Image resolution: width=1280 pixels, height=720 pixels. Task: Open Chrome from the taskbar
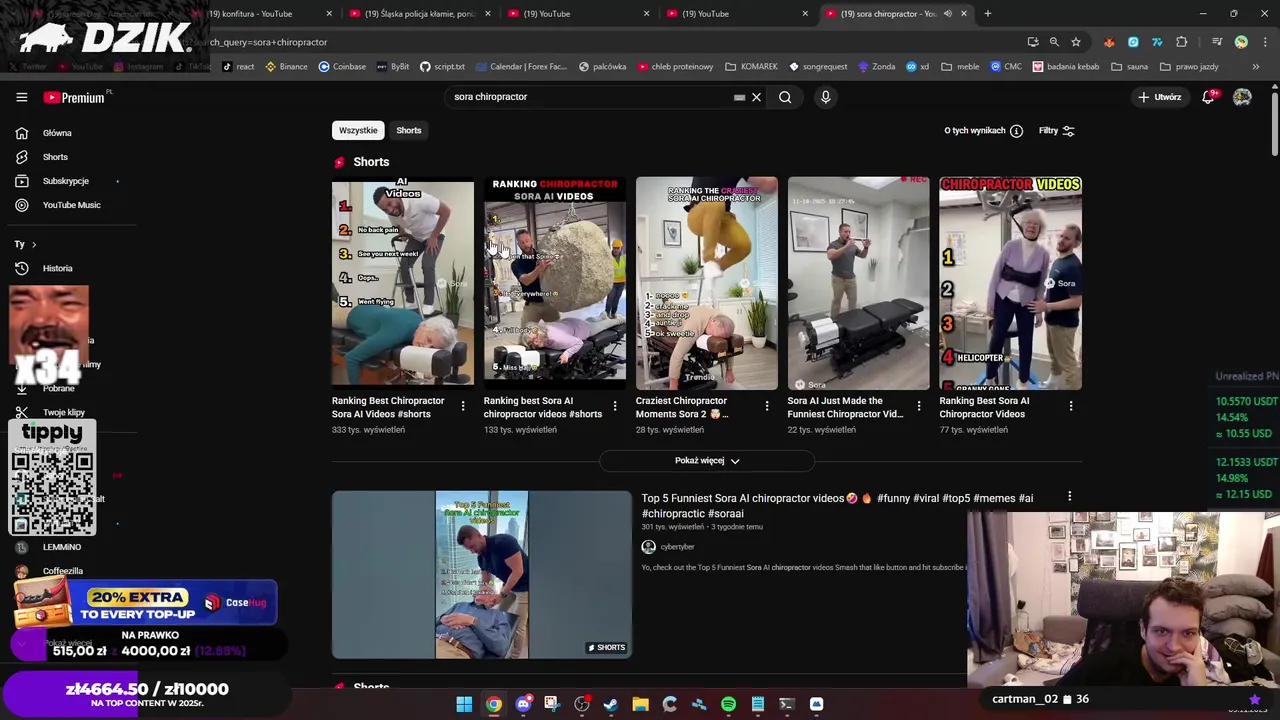click(x=494, y=704)
